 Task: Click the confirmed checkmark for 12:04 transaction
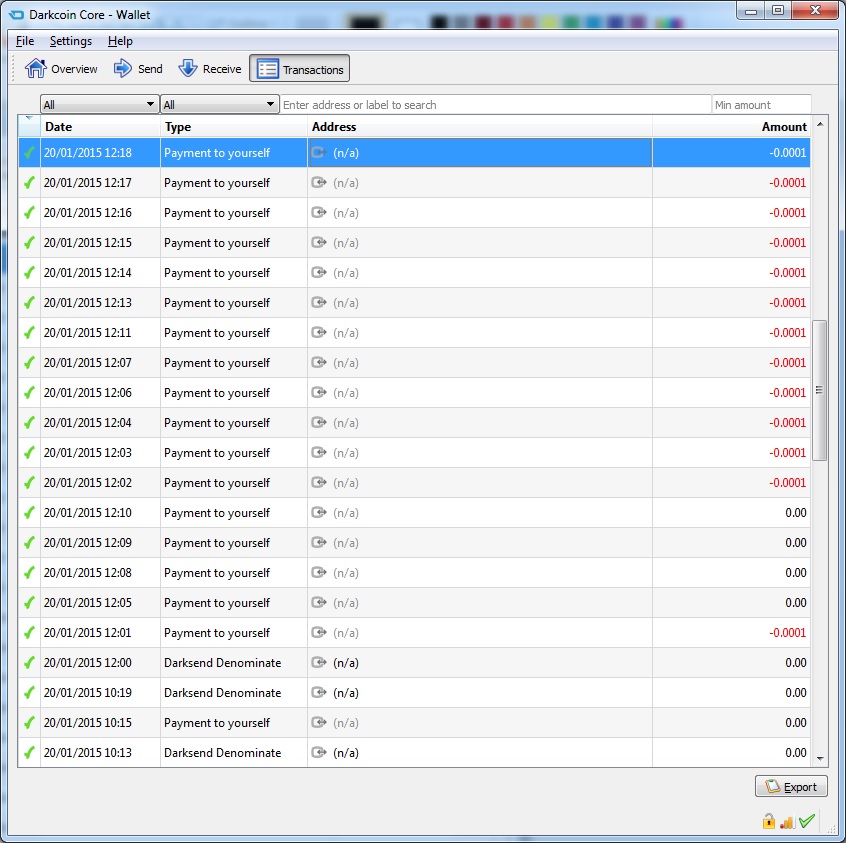point(30,423)
